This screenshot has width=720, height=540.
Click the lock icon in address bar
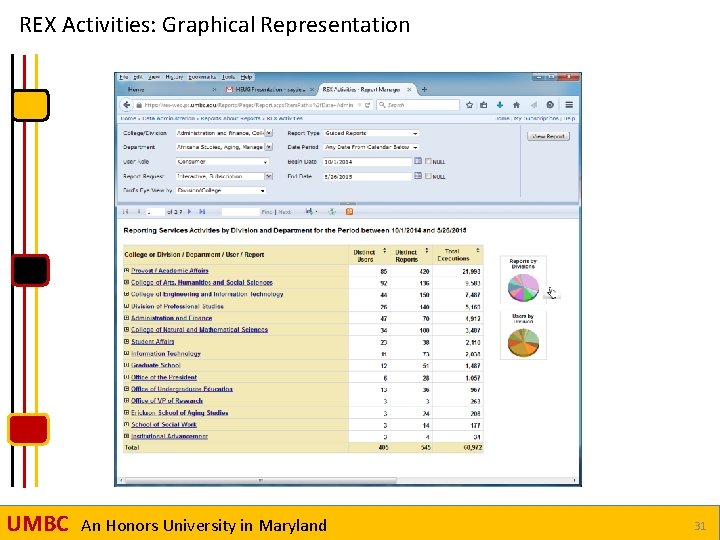(139, 105)
